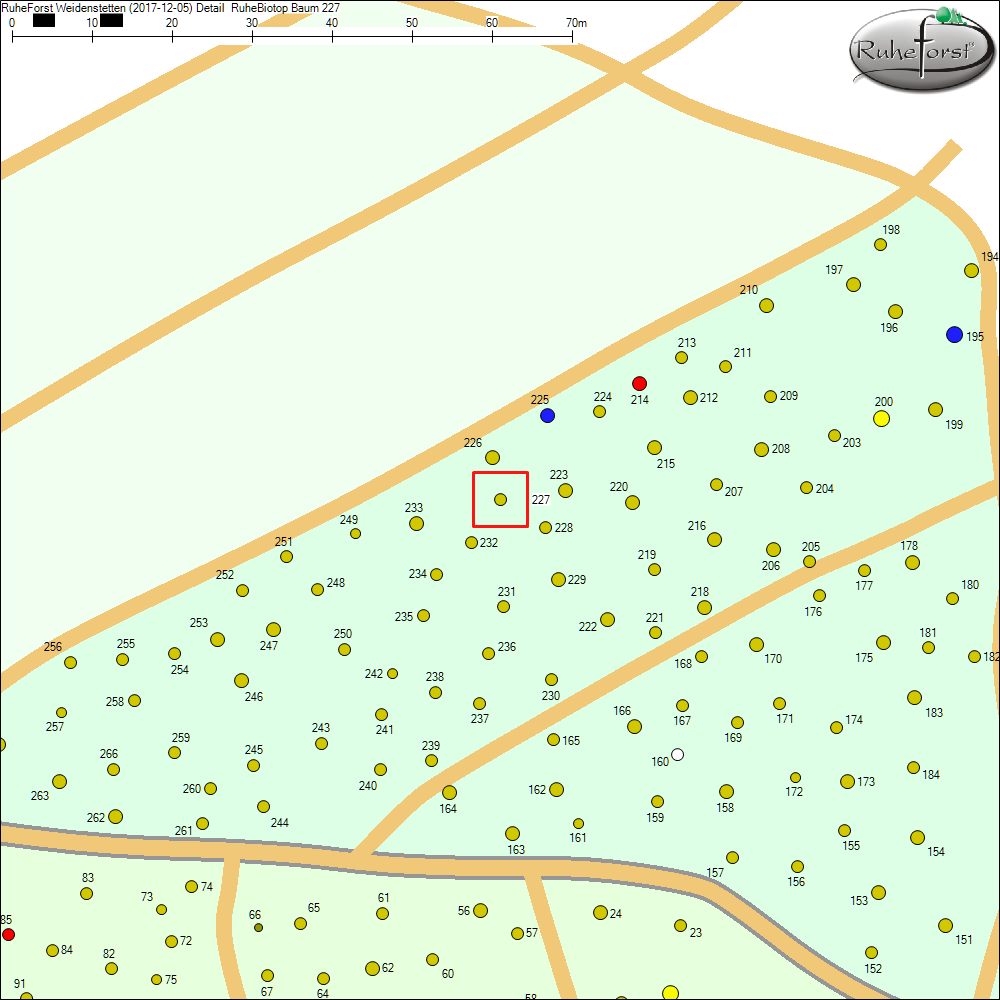Click tree marker 164
The width and height of the screenshot is (1000, 1000).
coord(449,792)
